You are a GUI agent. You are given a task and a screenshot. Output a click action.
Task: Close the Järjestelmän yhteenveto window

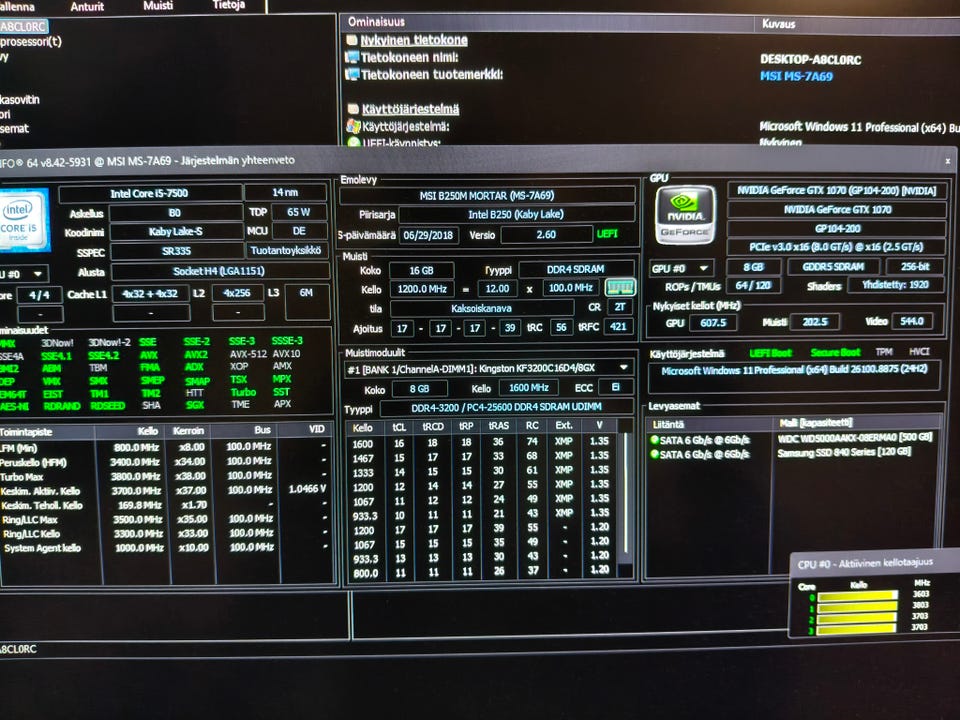947,161
